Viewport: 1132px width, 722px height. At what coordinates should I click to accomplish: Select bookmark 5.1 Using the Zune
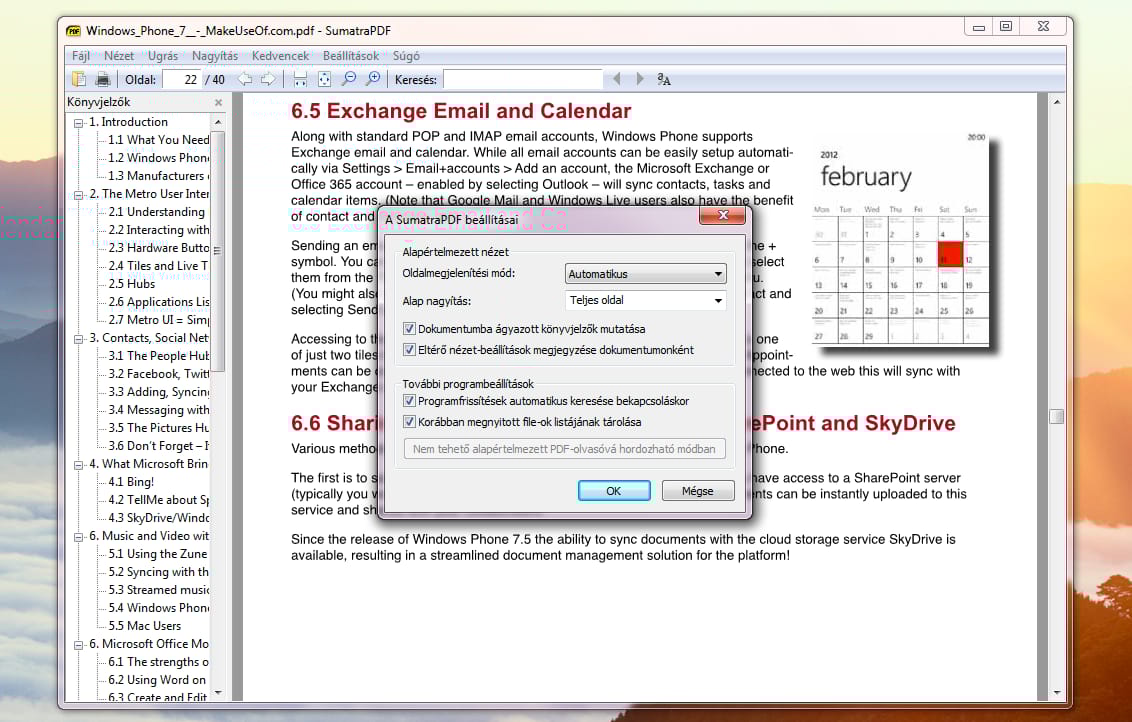(x=157, y=554)
